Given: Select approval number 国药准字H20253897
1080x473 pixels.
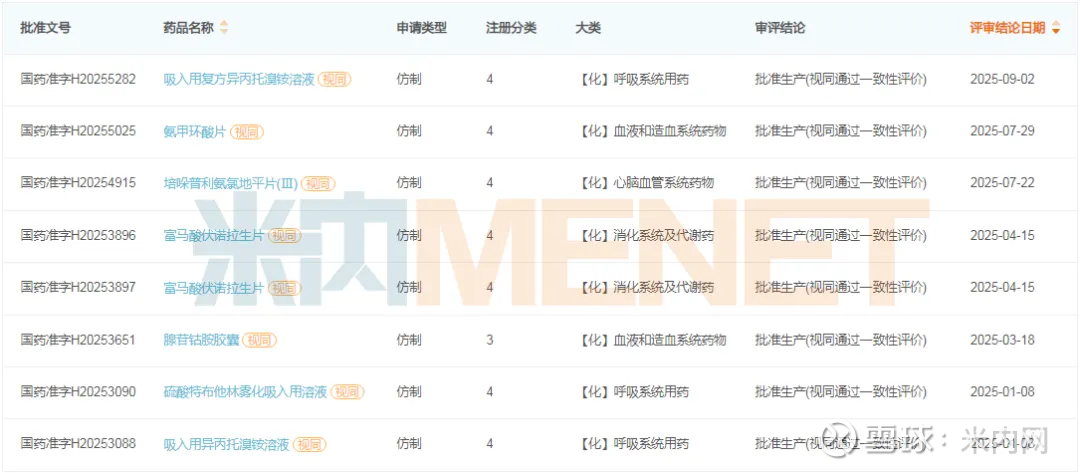Looking at the screenshot, I should point(79,287).
